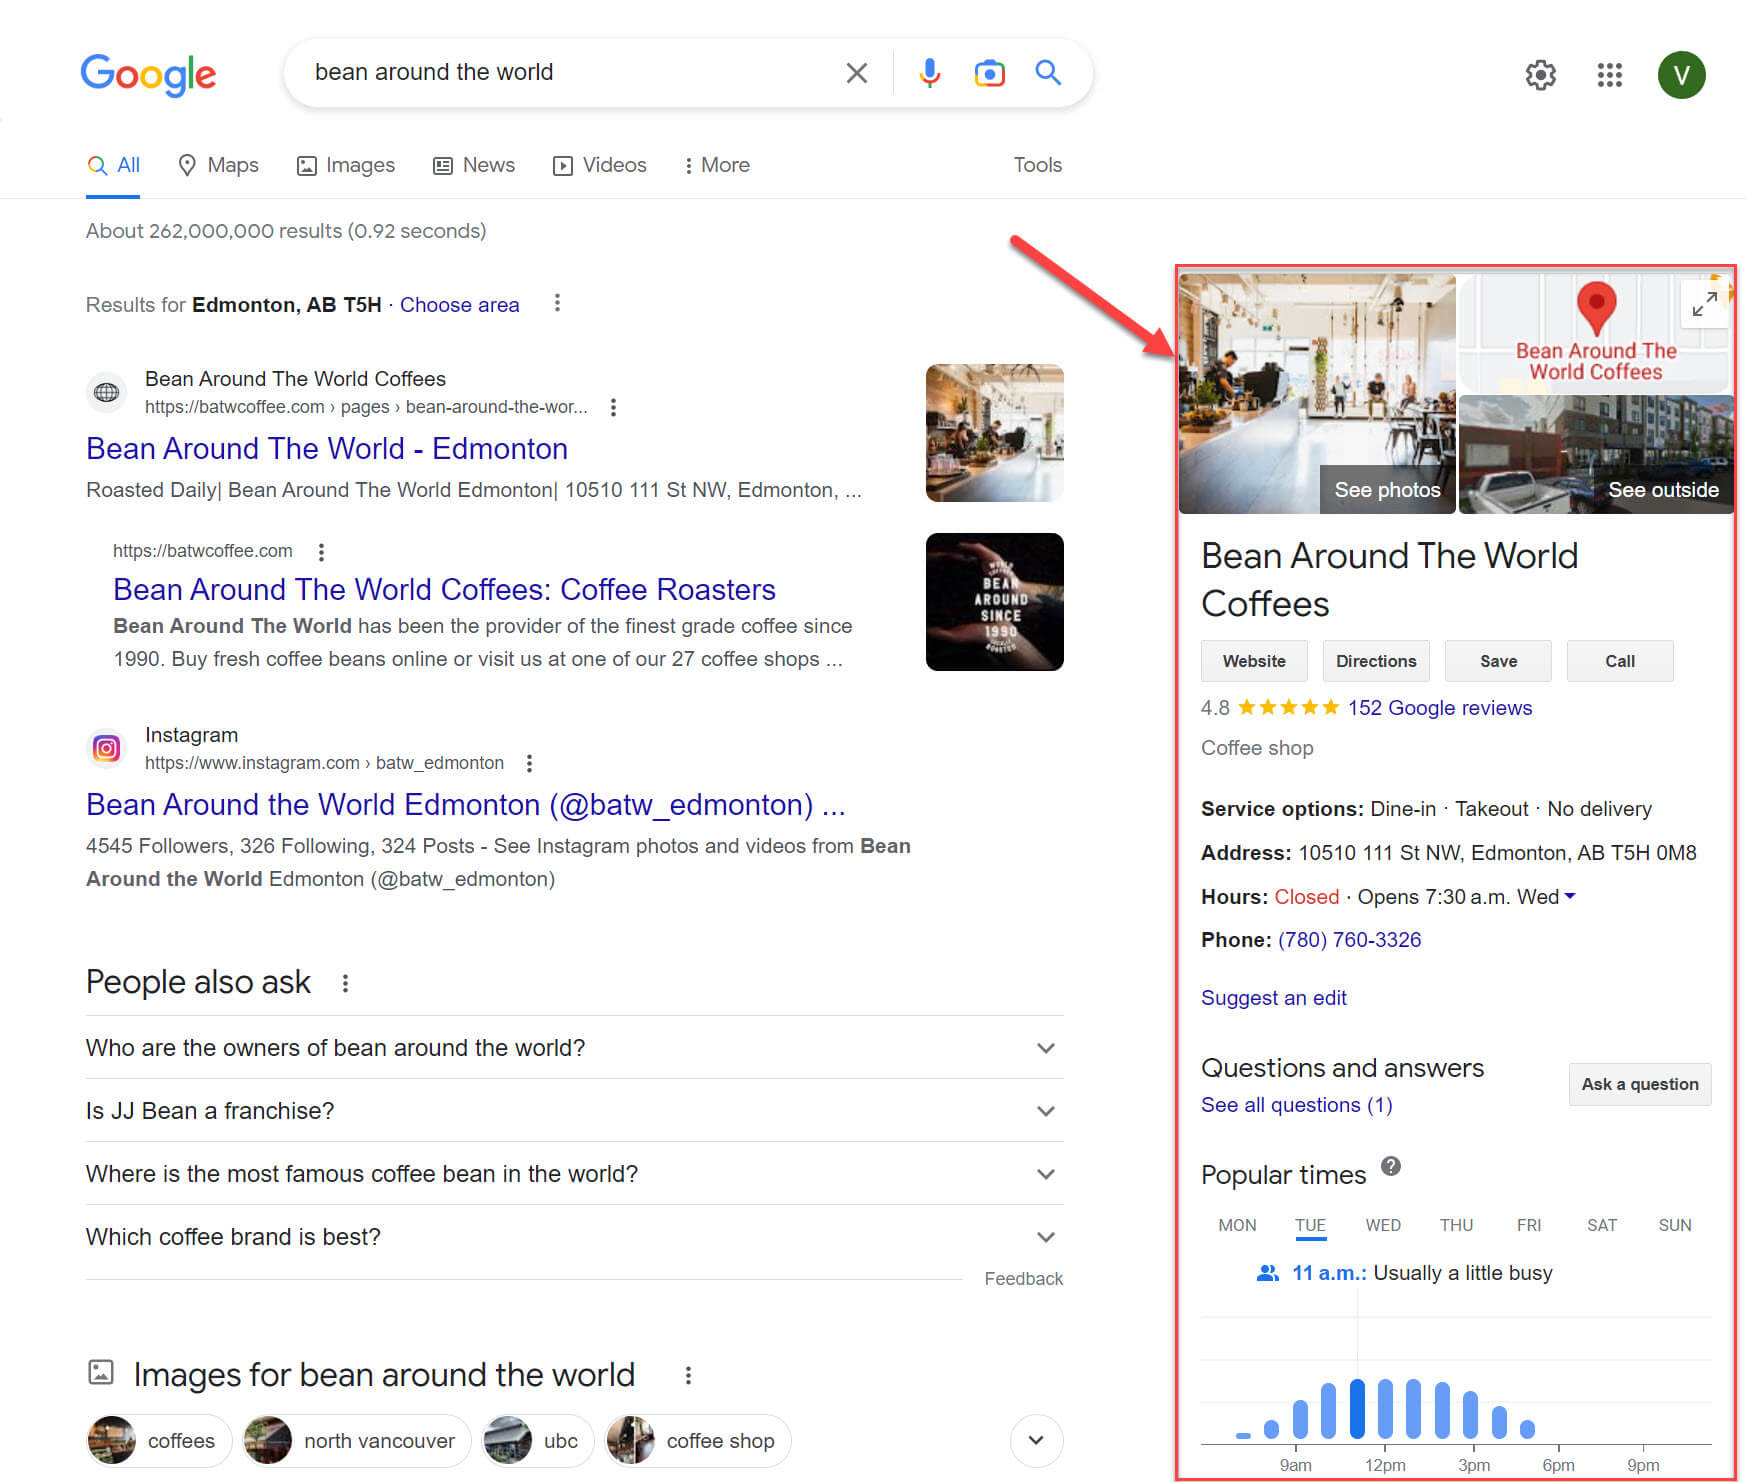Expand the business hours dropdown arrow
The image size is (1746, 1482).
1570,896
